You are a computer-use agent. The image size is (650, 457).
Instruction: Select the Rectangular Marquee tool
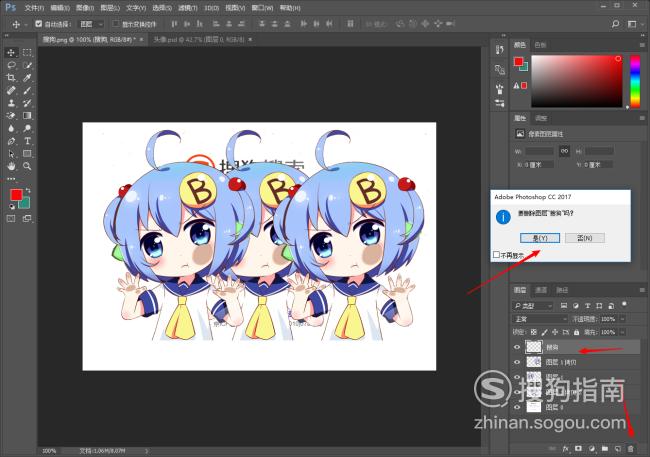coord(27,52)
